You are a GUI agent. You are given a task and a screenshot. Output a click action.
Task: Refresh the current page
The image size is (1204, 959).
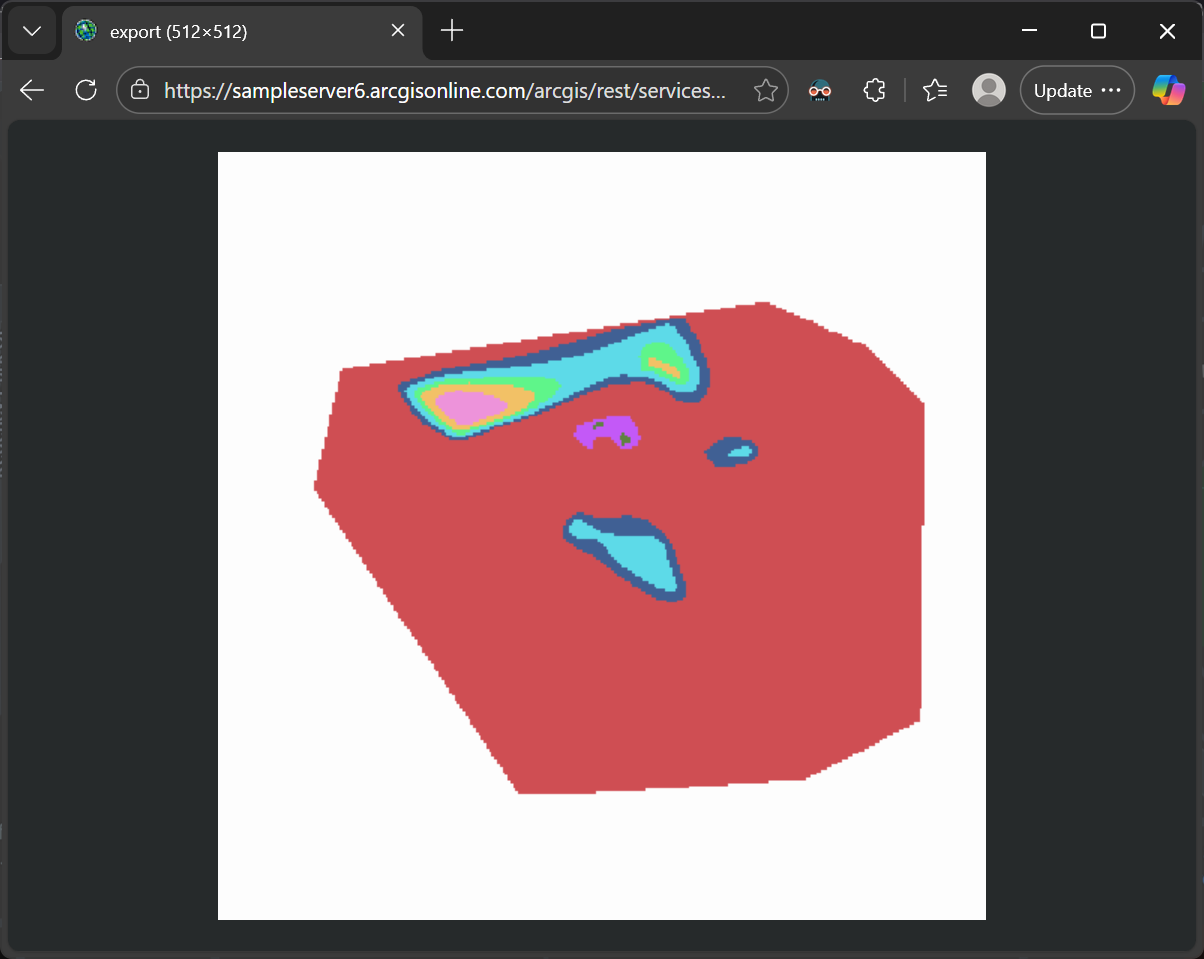click(x=86, y=90)
